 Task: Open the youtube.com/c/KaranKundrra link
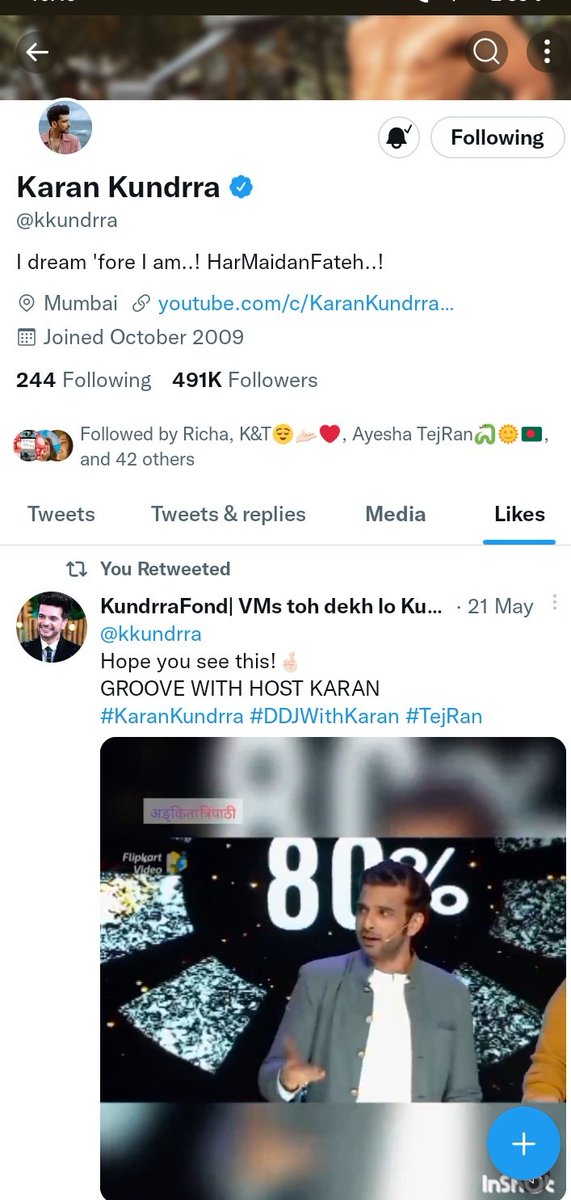coord(306,303)
